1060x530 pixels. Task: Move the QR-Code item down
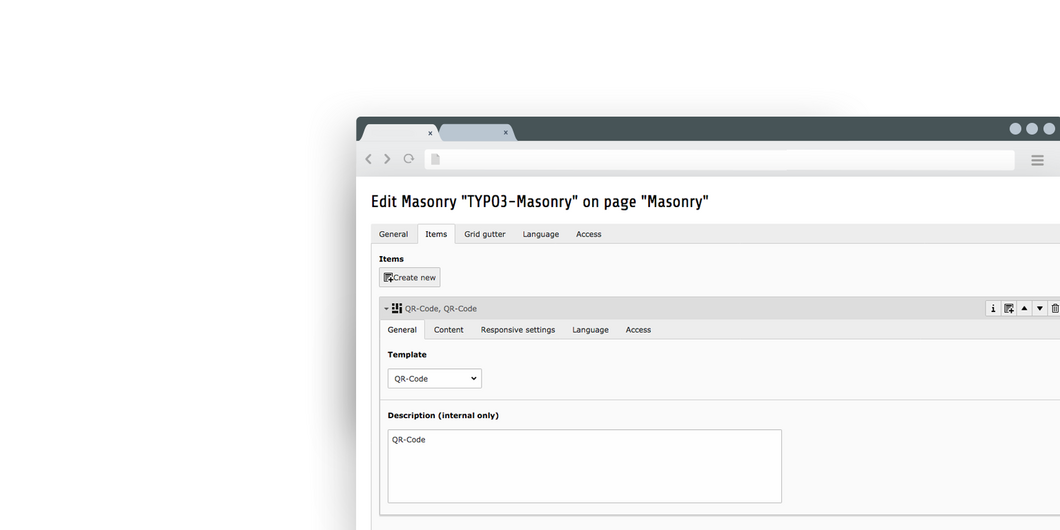click(x=1040, y=309)
